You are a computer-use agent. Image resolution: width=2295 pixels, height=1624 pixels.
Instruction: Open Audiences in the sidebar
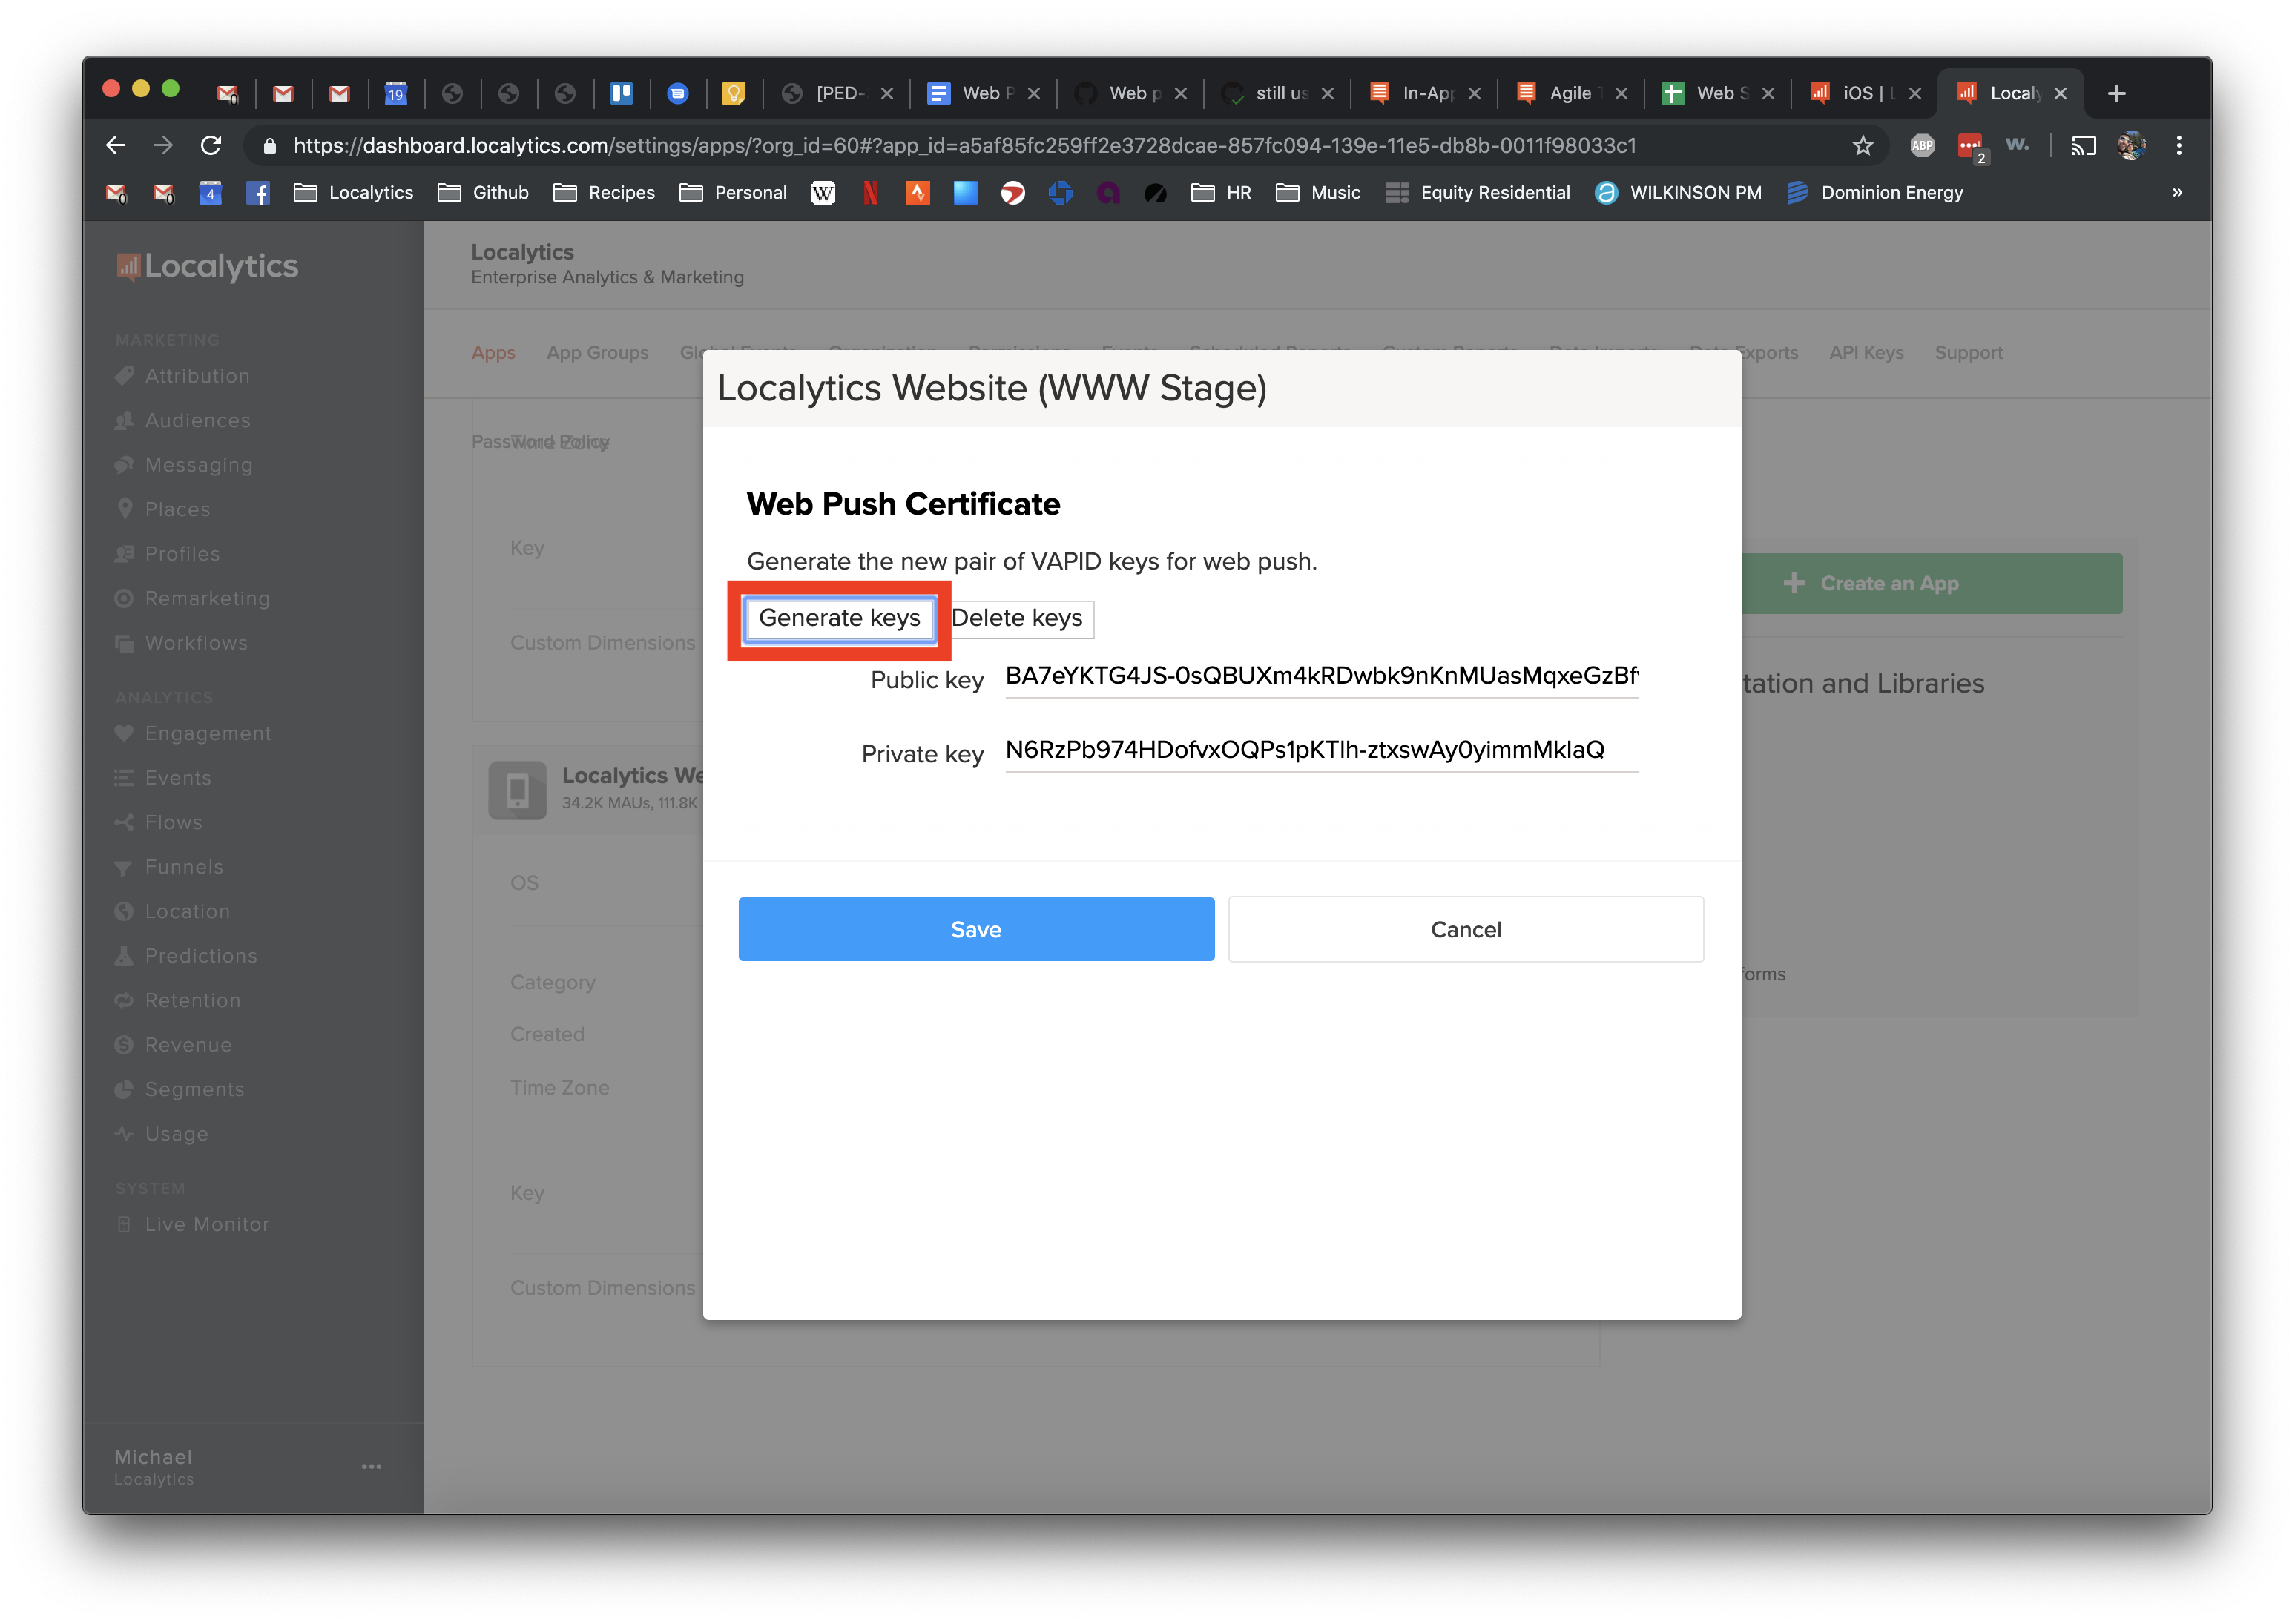pos(182,421)
